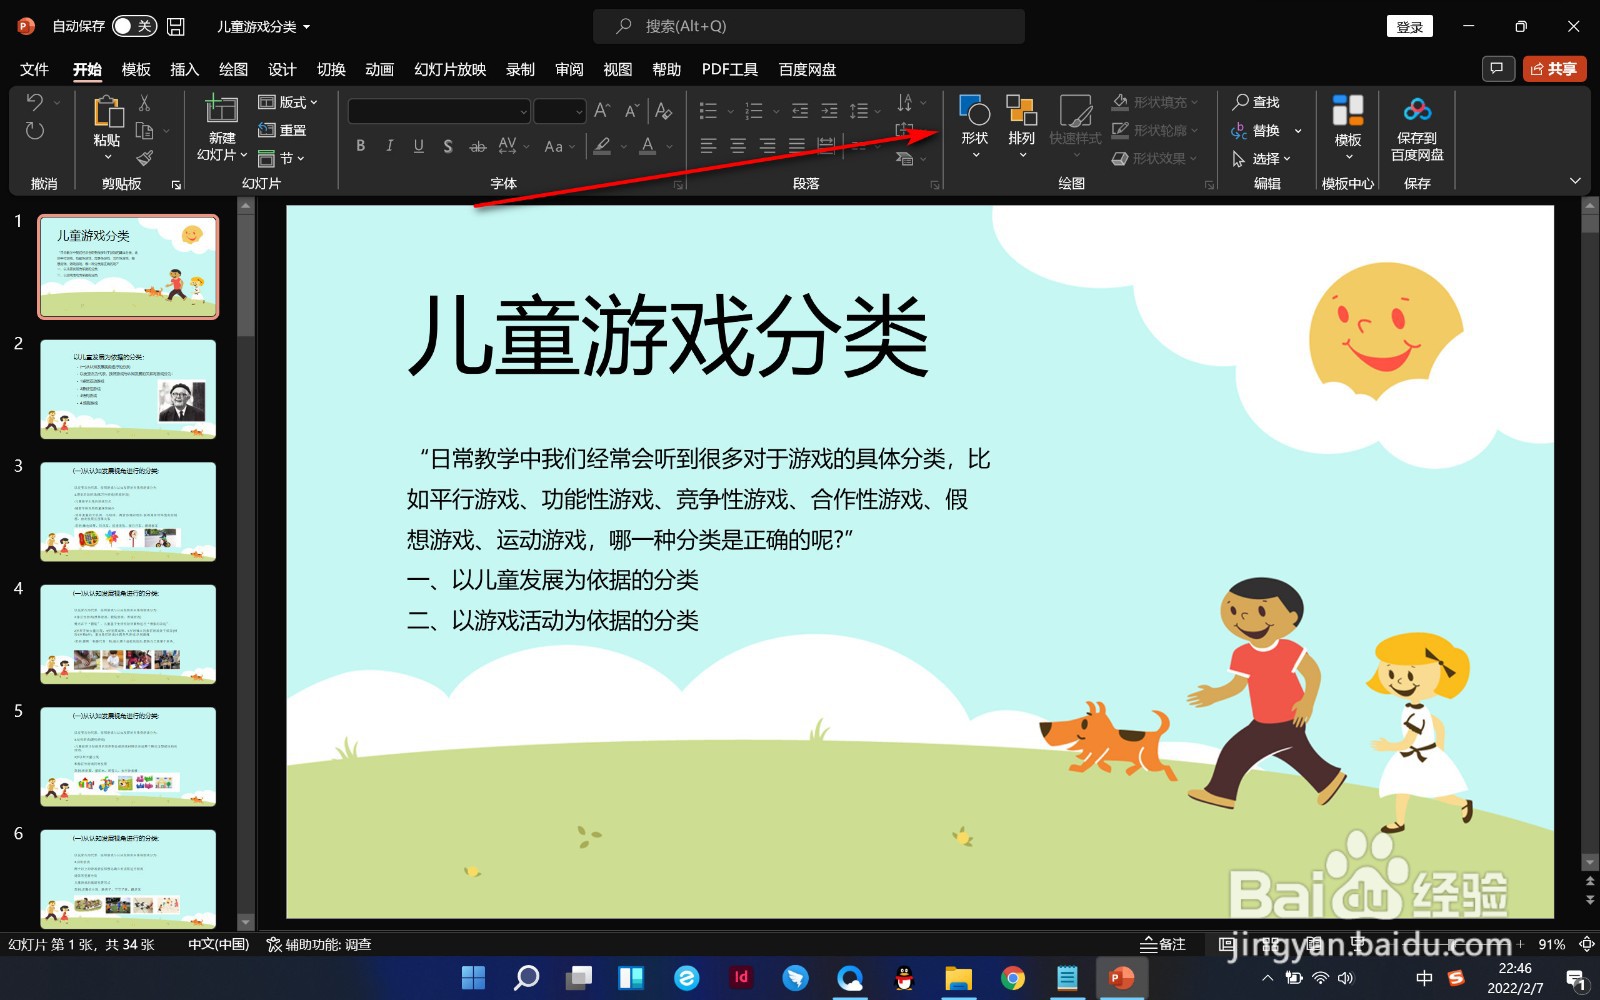This screenshot has height=1000, width=1600.
Task: Open the File (文件) menu
Action: click(34, 69)
